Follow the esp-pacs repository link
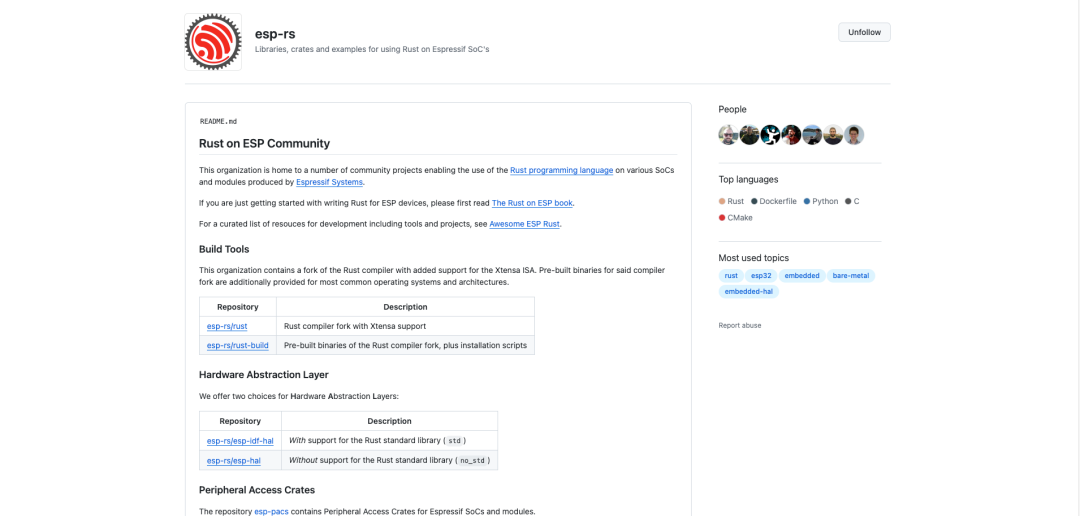 tap(271, 512)
